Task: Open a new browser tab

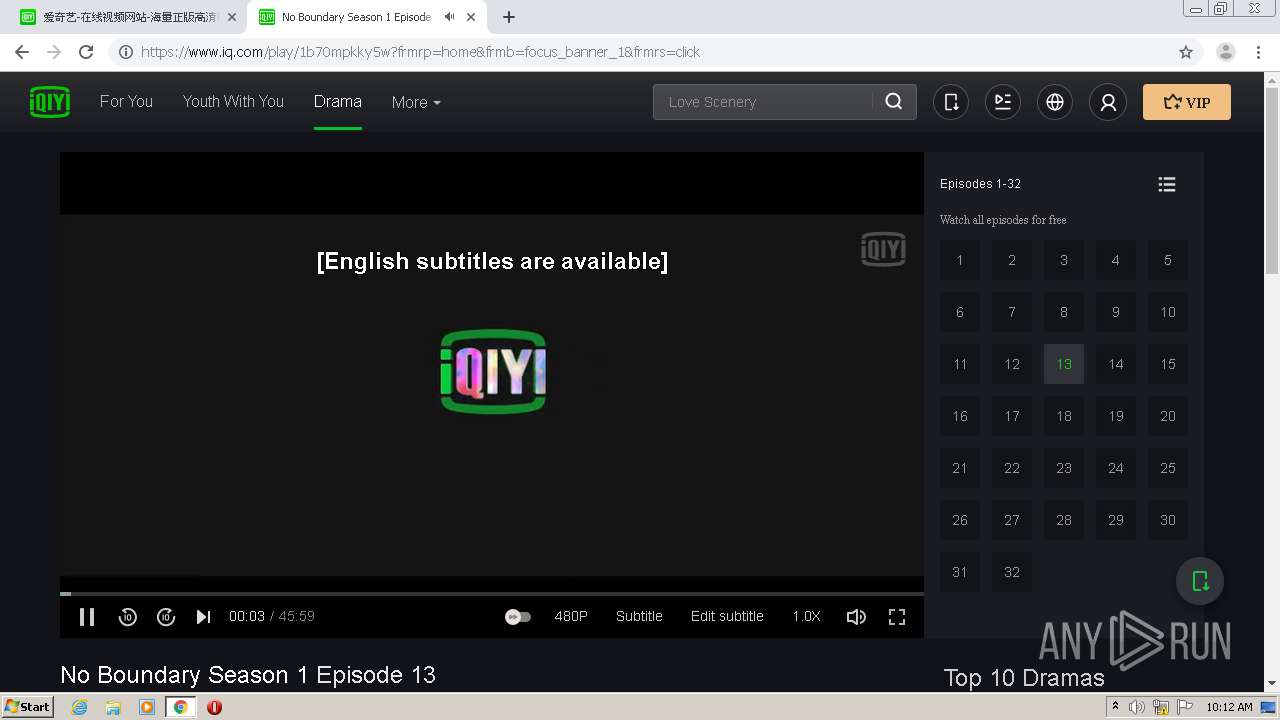Action: click(509, 17)
